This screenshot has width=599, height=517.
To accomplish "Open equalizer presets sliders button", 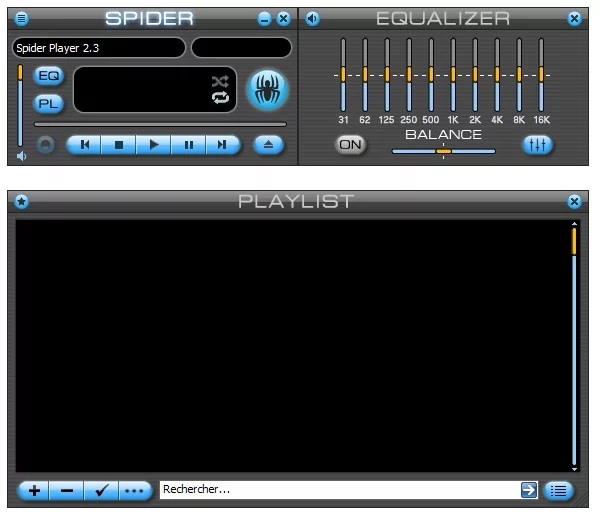I will pyautogui.click(x=537, y=145).
